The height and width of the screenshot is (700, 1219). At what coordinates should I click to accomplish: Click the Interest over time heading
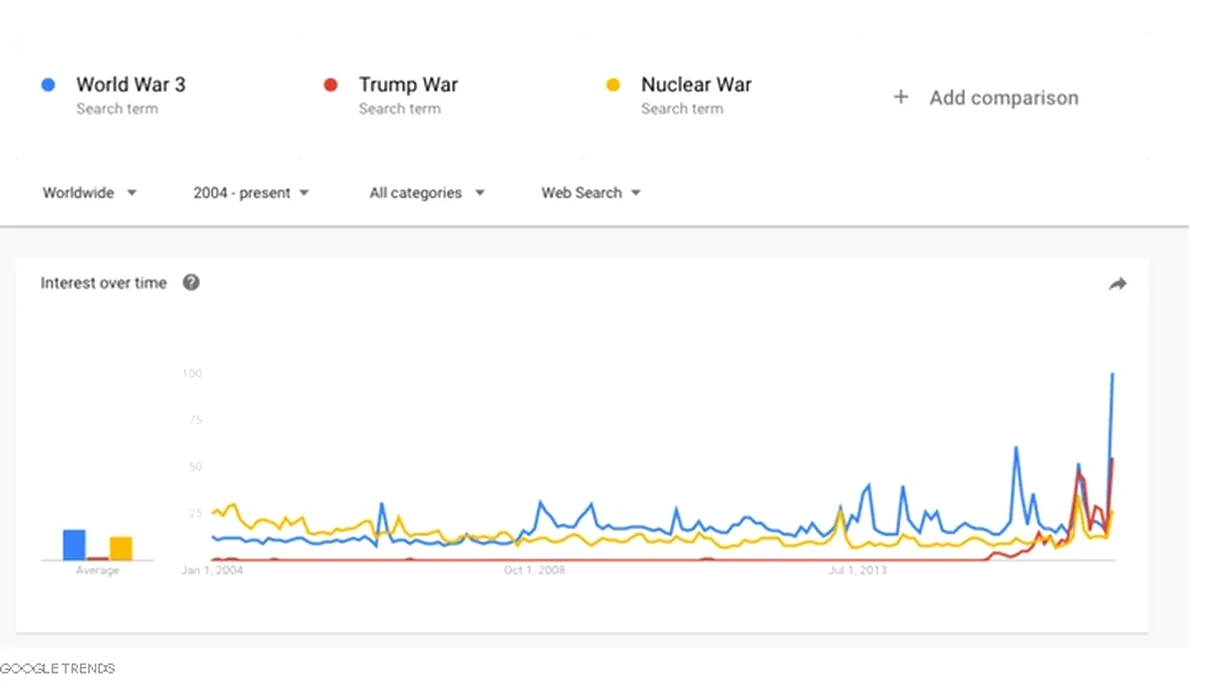(103, 283)
